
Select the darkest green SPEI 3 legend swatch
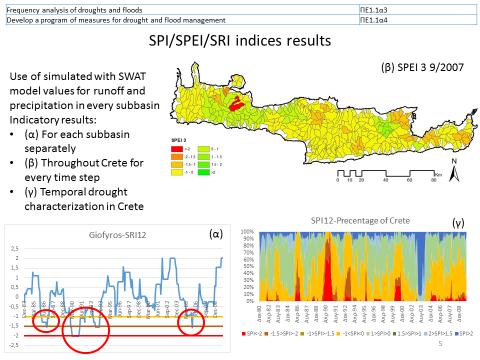click(x=204, y=172)
